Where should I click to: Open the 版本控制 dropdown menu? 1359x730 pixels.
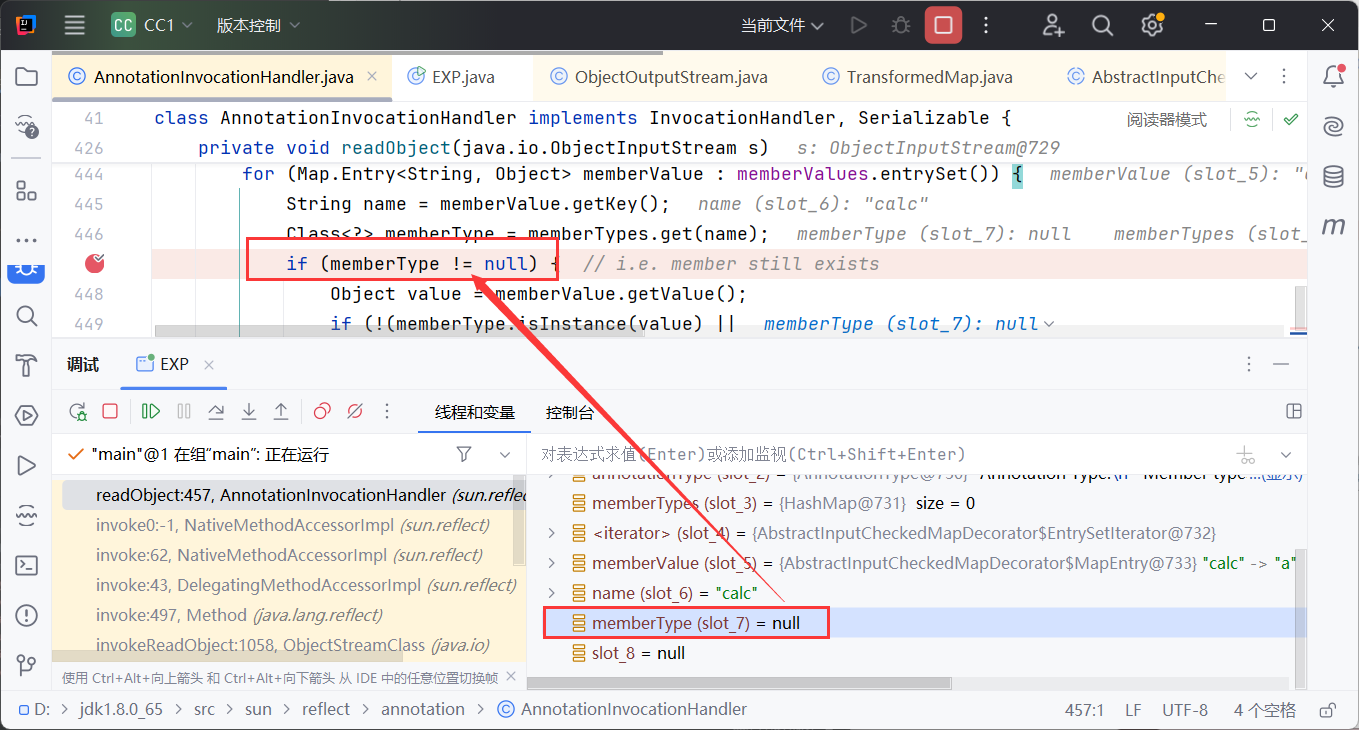click(x=258, y=26)
